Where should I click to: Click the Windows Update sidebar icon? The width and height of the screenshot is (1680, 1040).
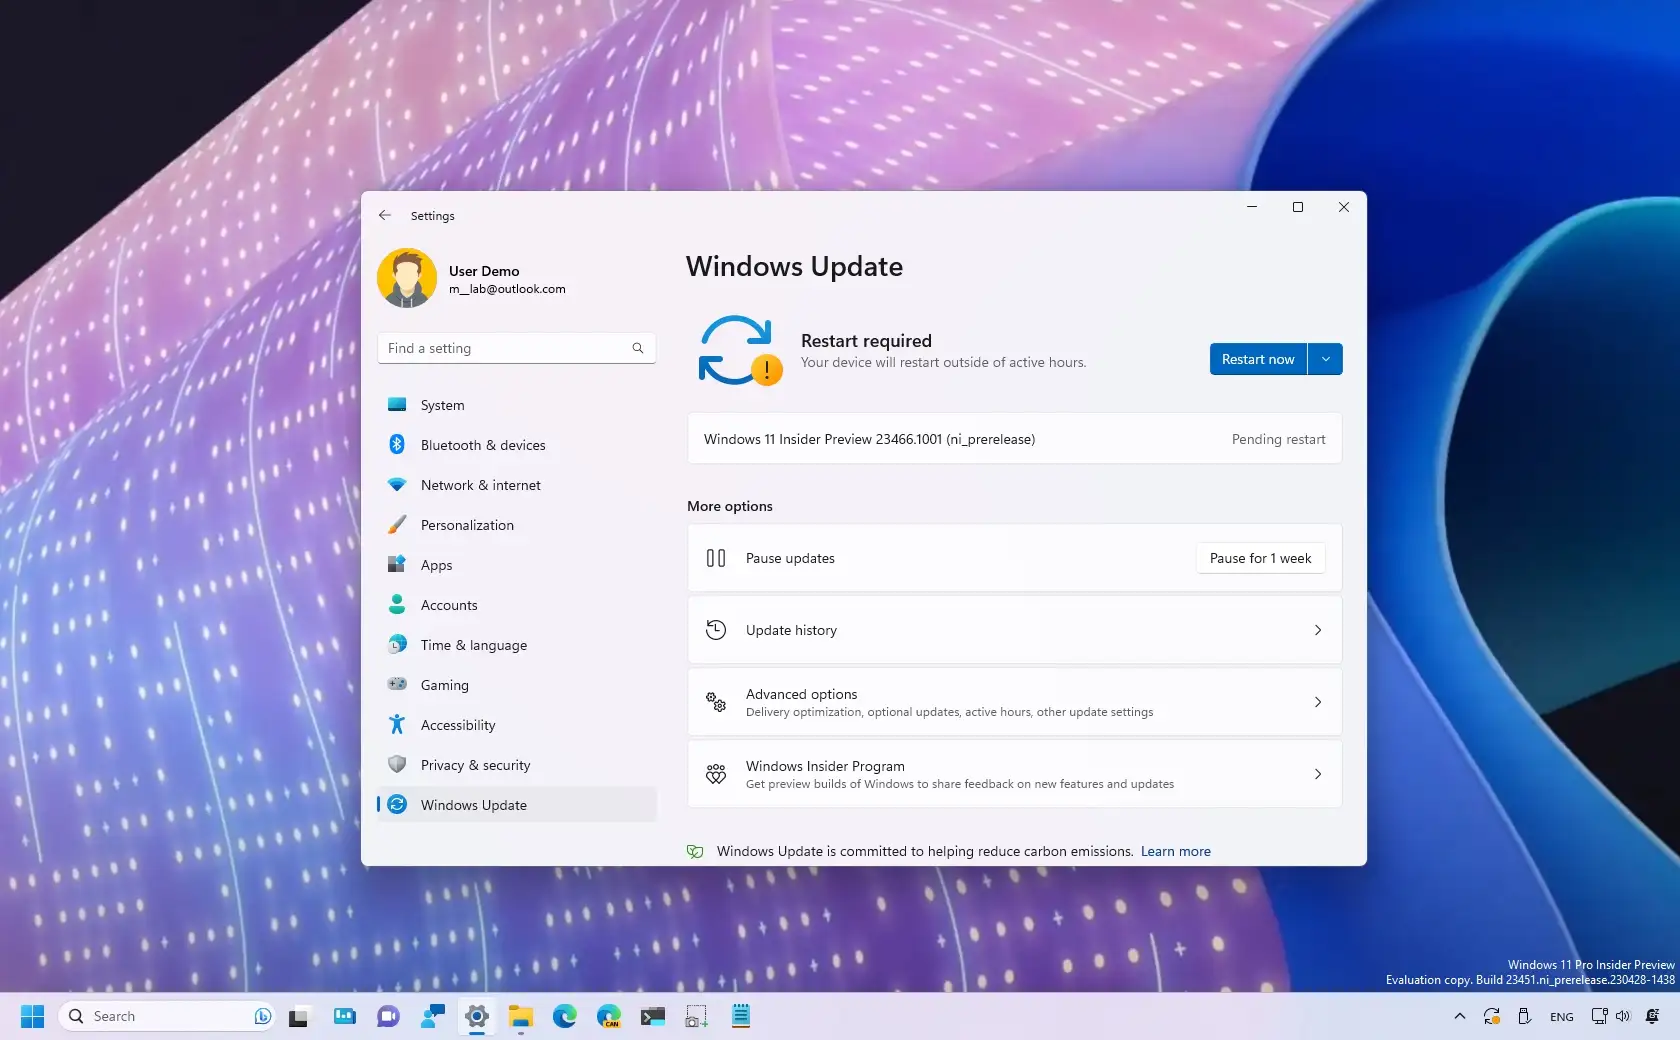(x=397, y=804)
